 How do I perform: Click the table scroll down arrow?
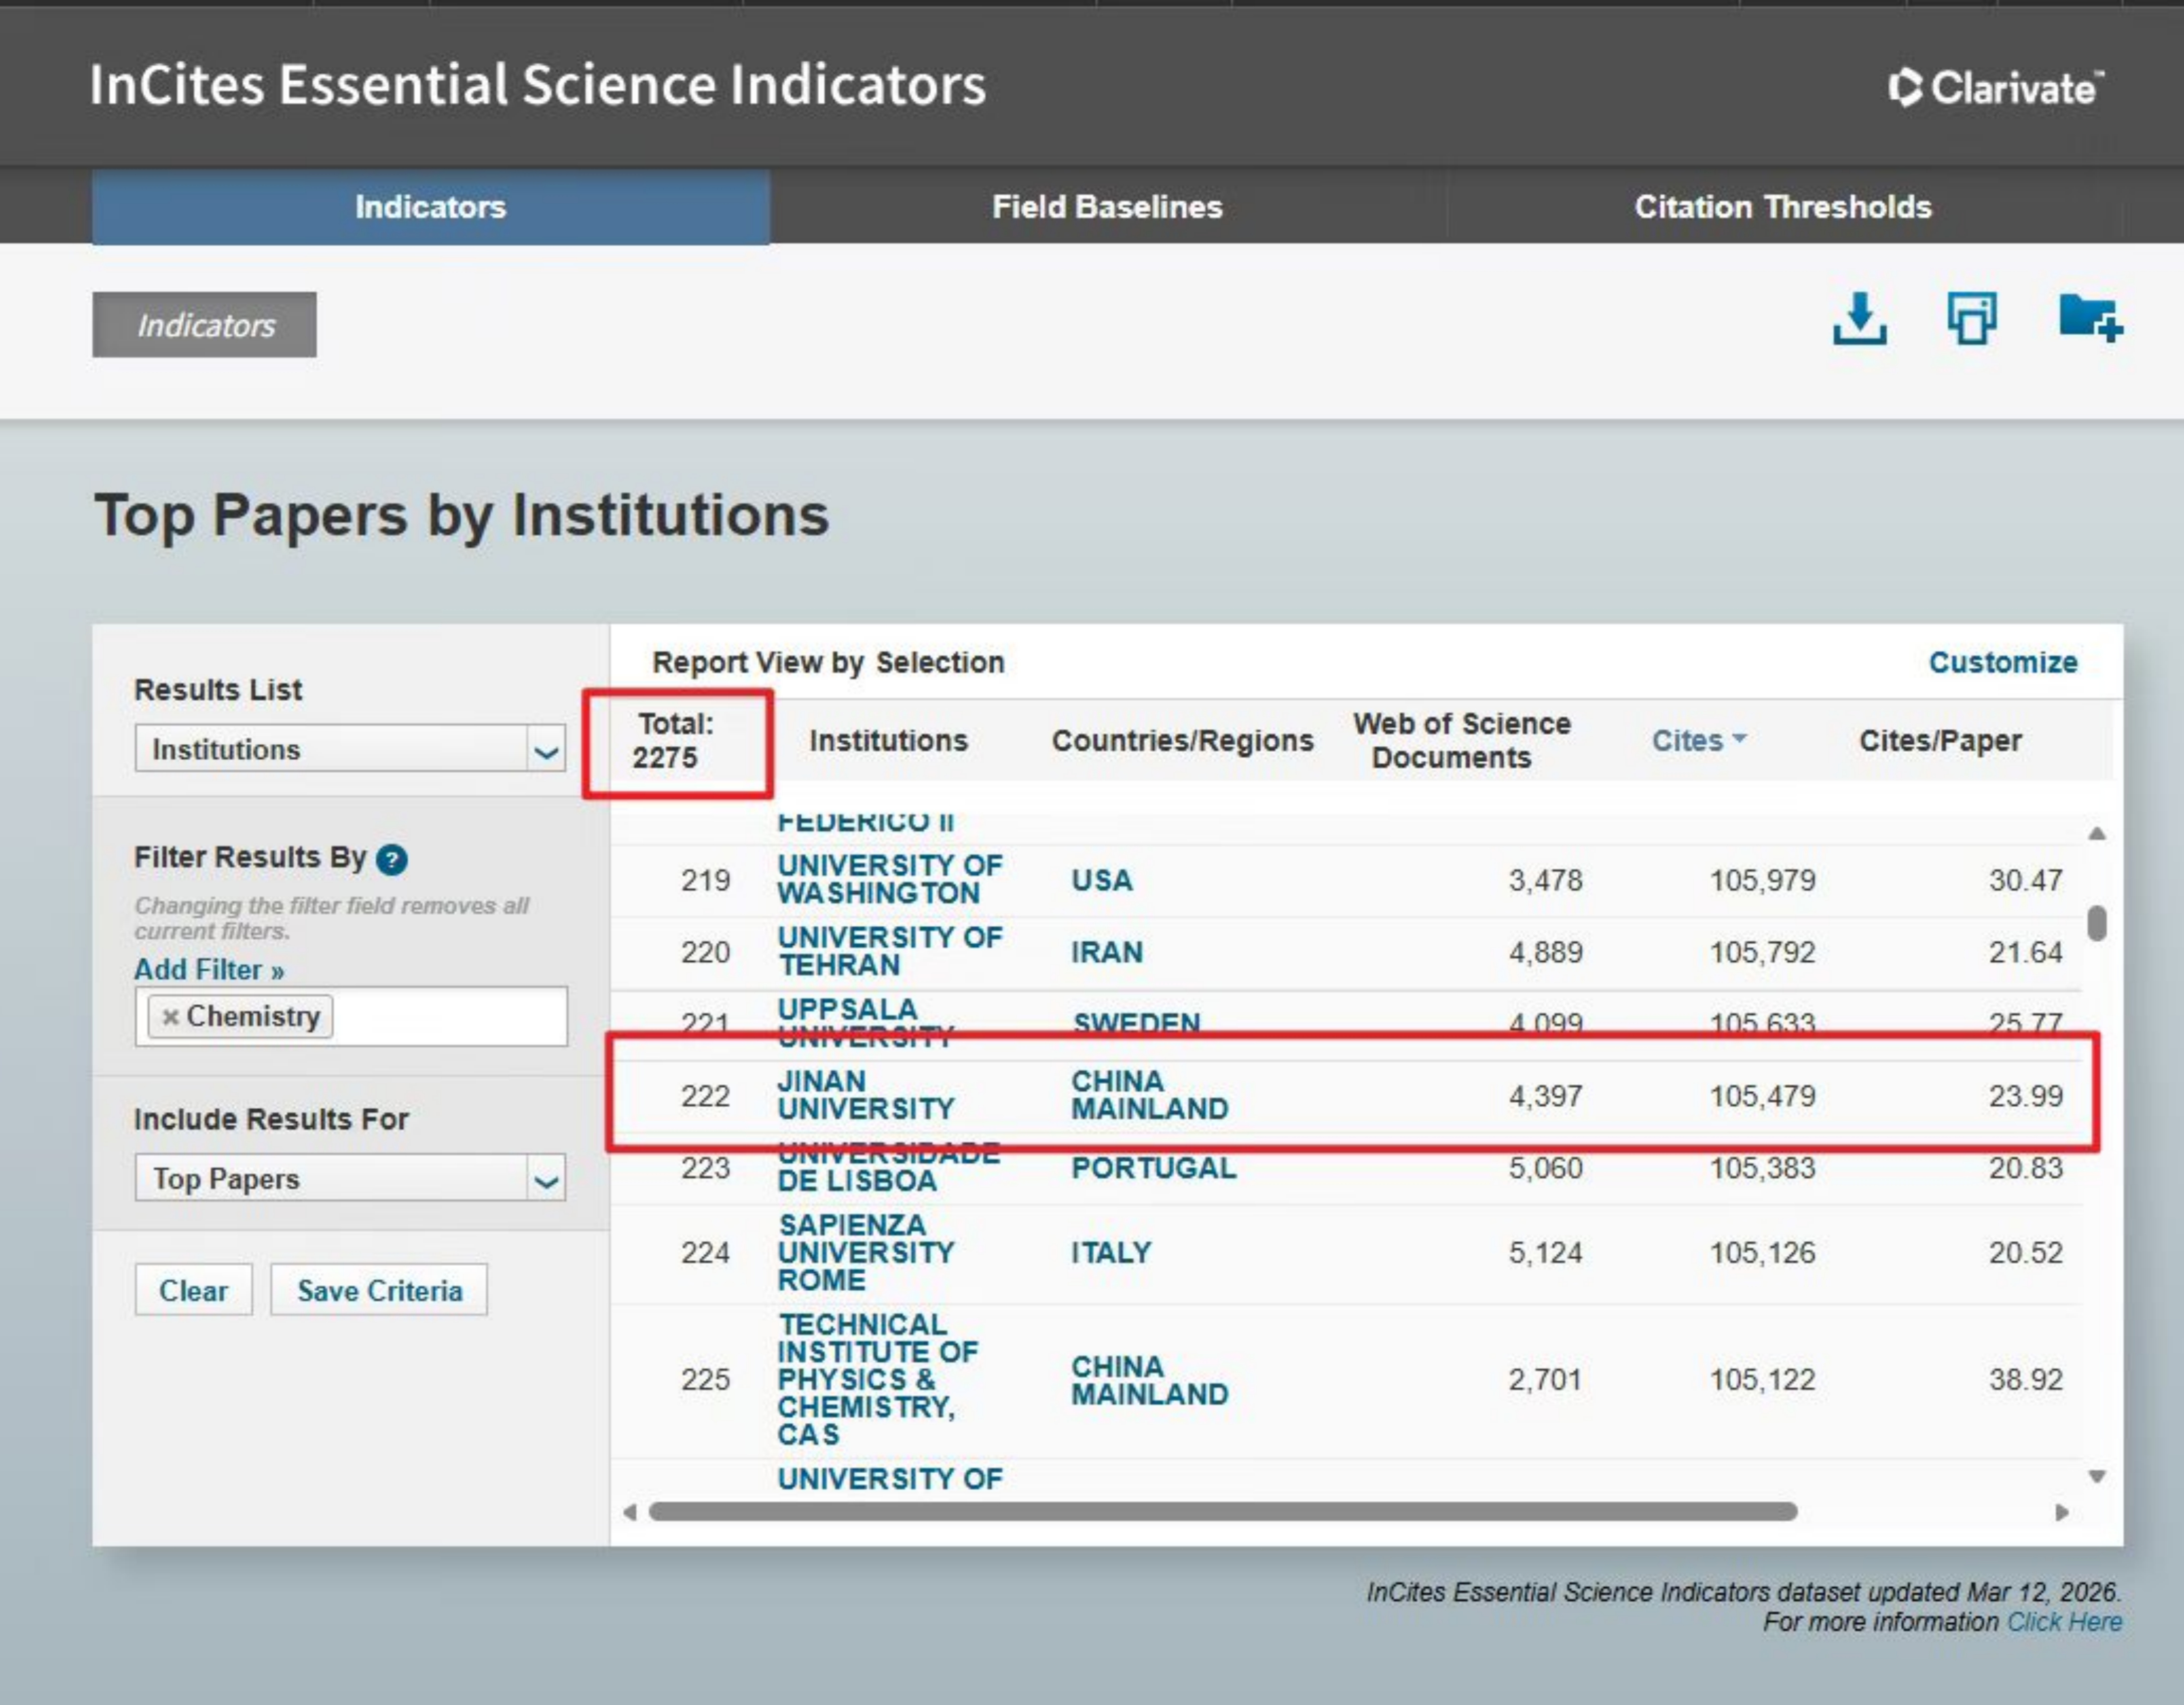(x=2097, y=1476)
